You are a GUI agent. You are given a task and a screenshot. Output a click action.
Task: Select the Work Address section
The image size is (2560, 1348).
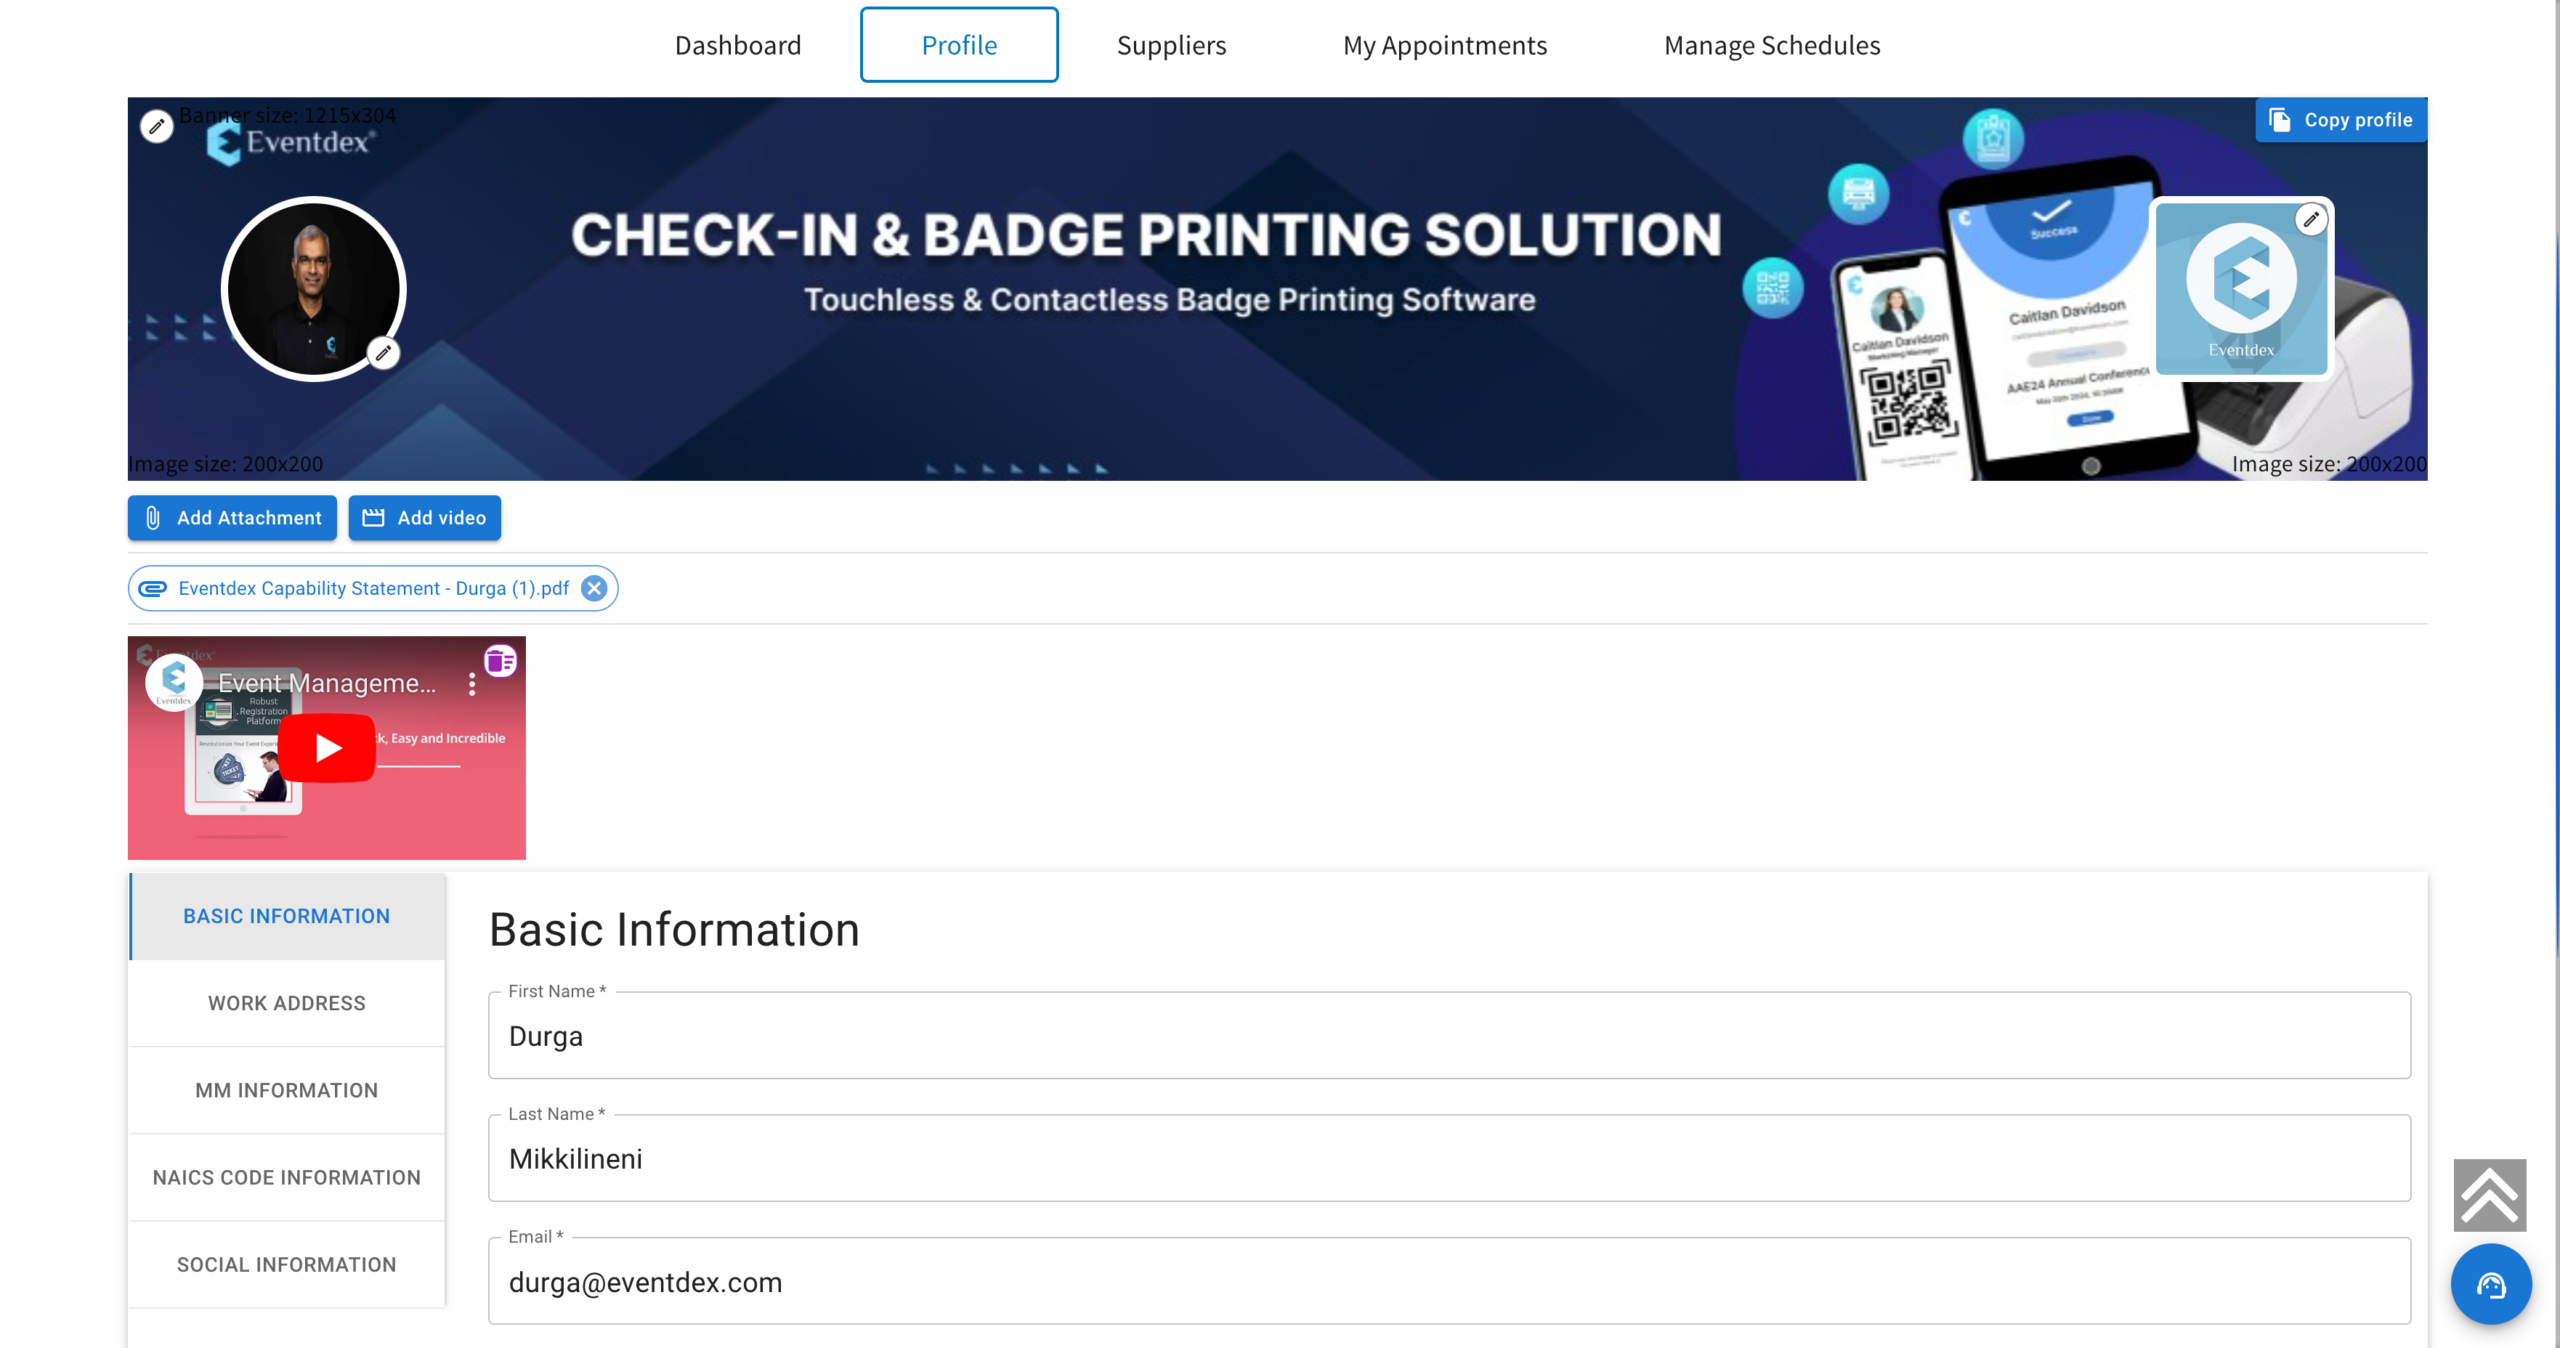pyautogui.click(x=287, y=1003)
